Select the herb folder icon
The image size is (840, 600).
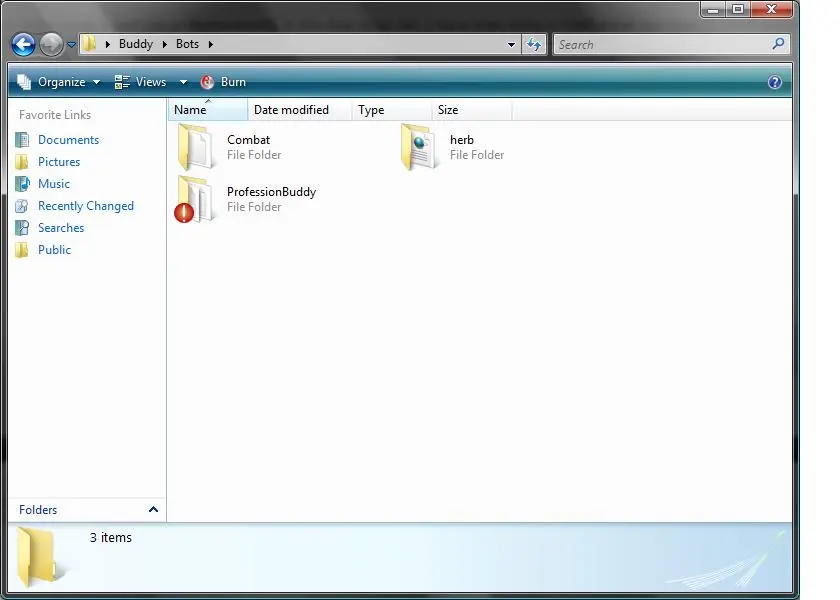[419, 147]
